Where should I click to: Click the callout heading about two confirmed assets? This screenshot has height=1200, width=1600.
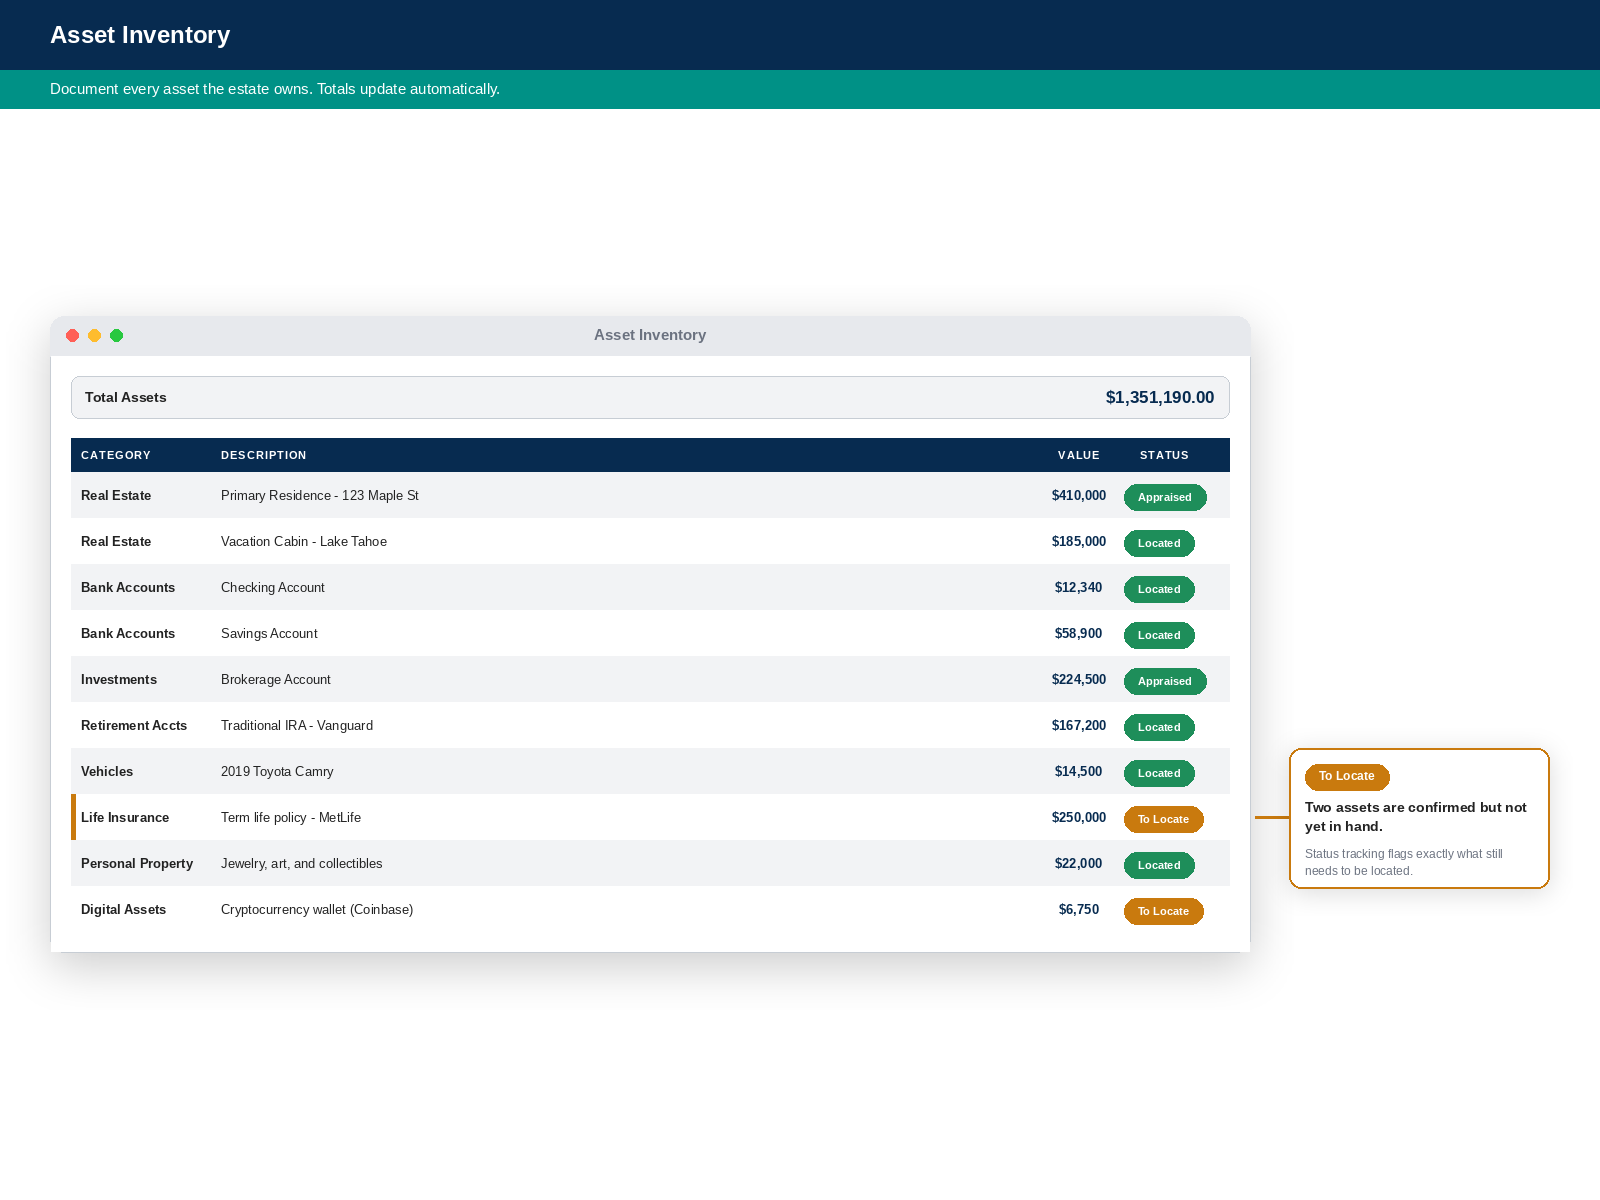coord(1416,817)
